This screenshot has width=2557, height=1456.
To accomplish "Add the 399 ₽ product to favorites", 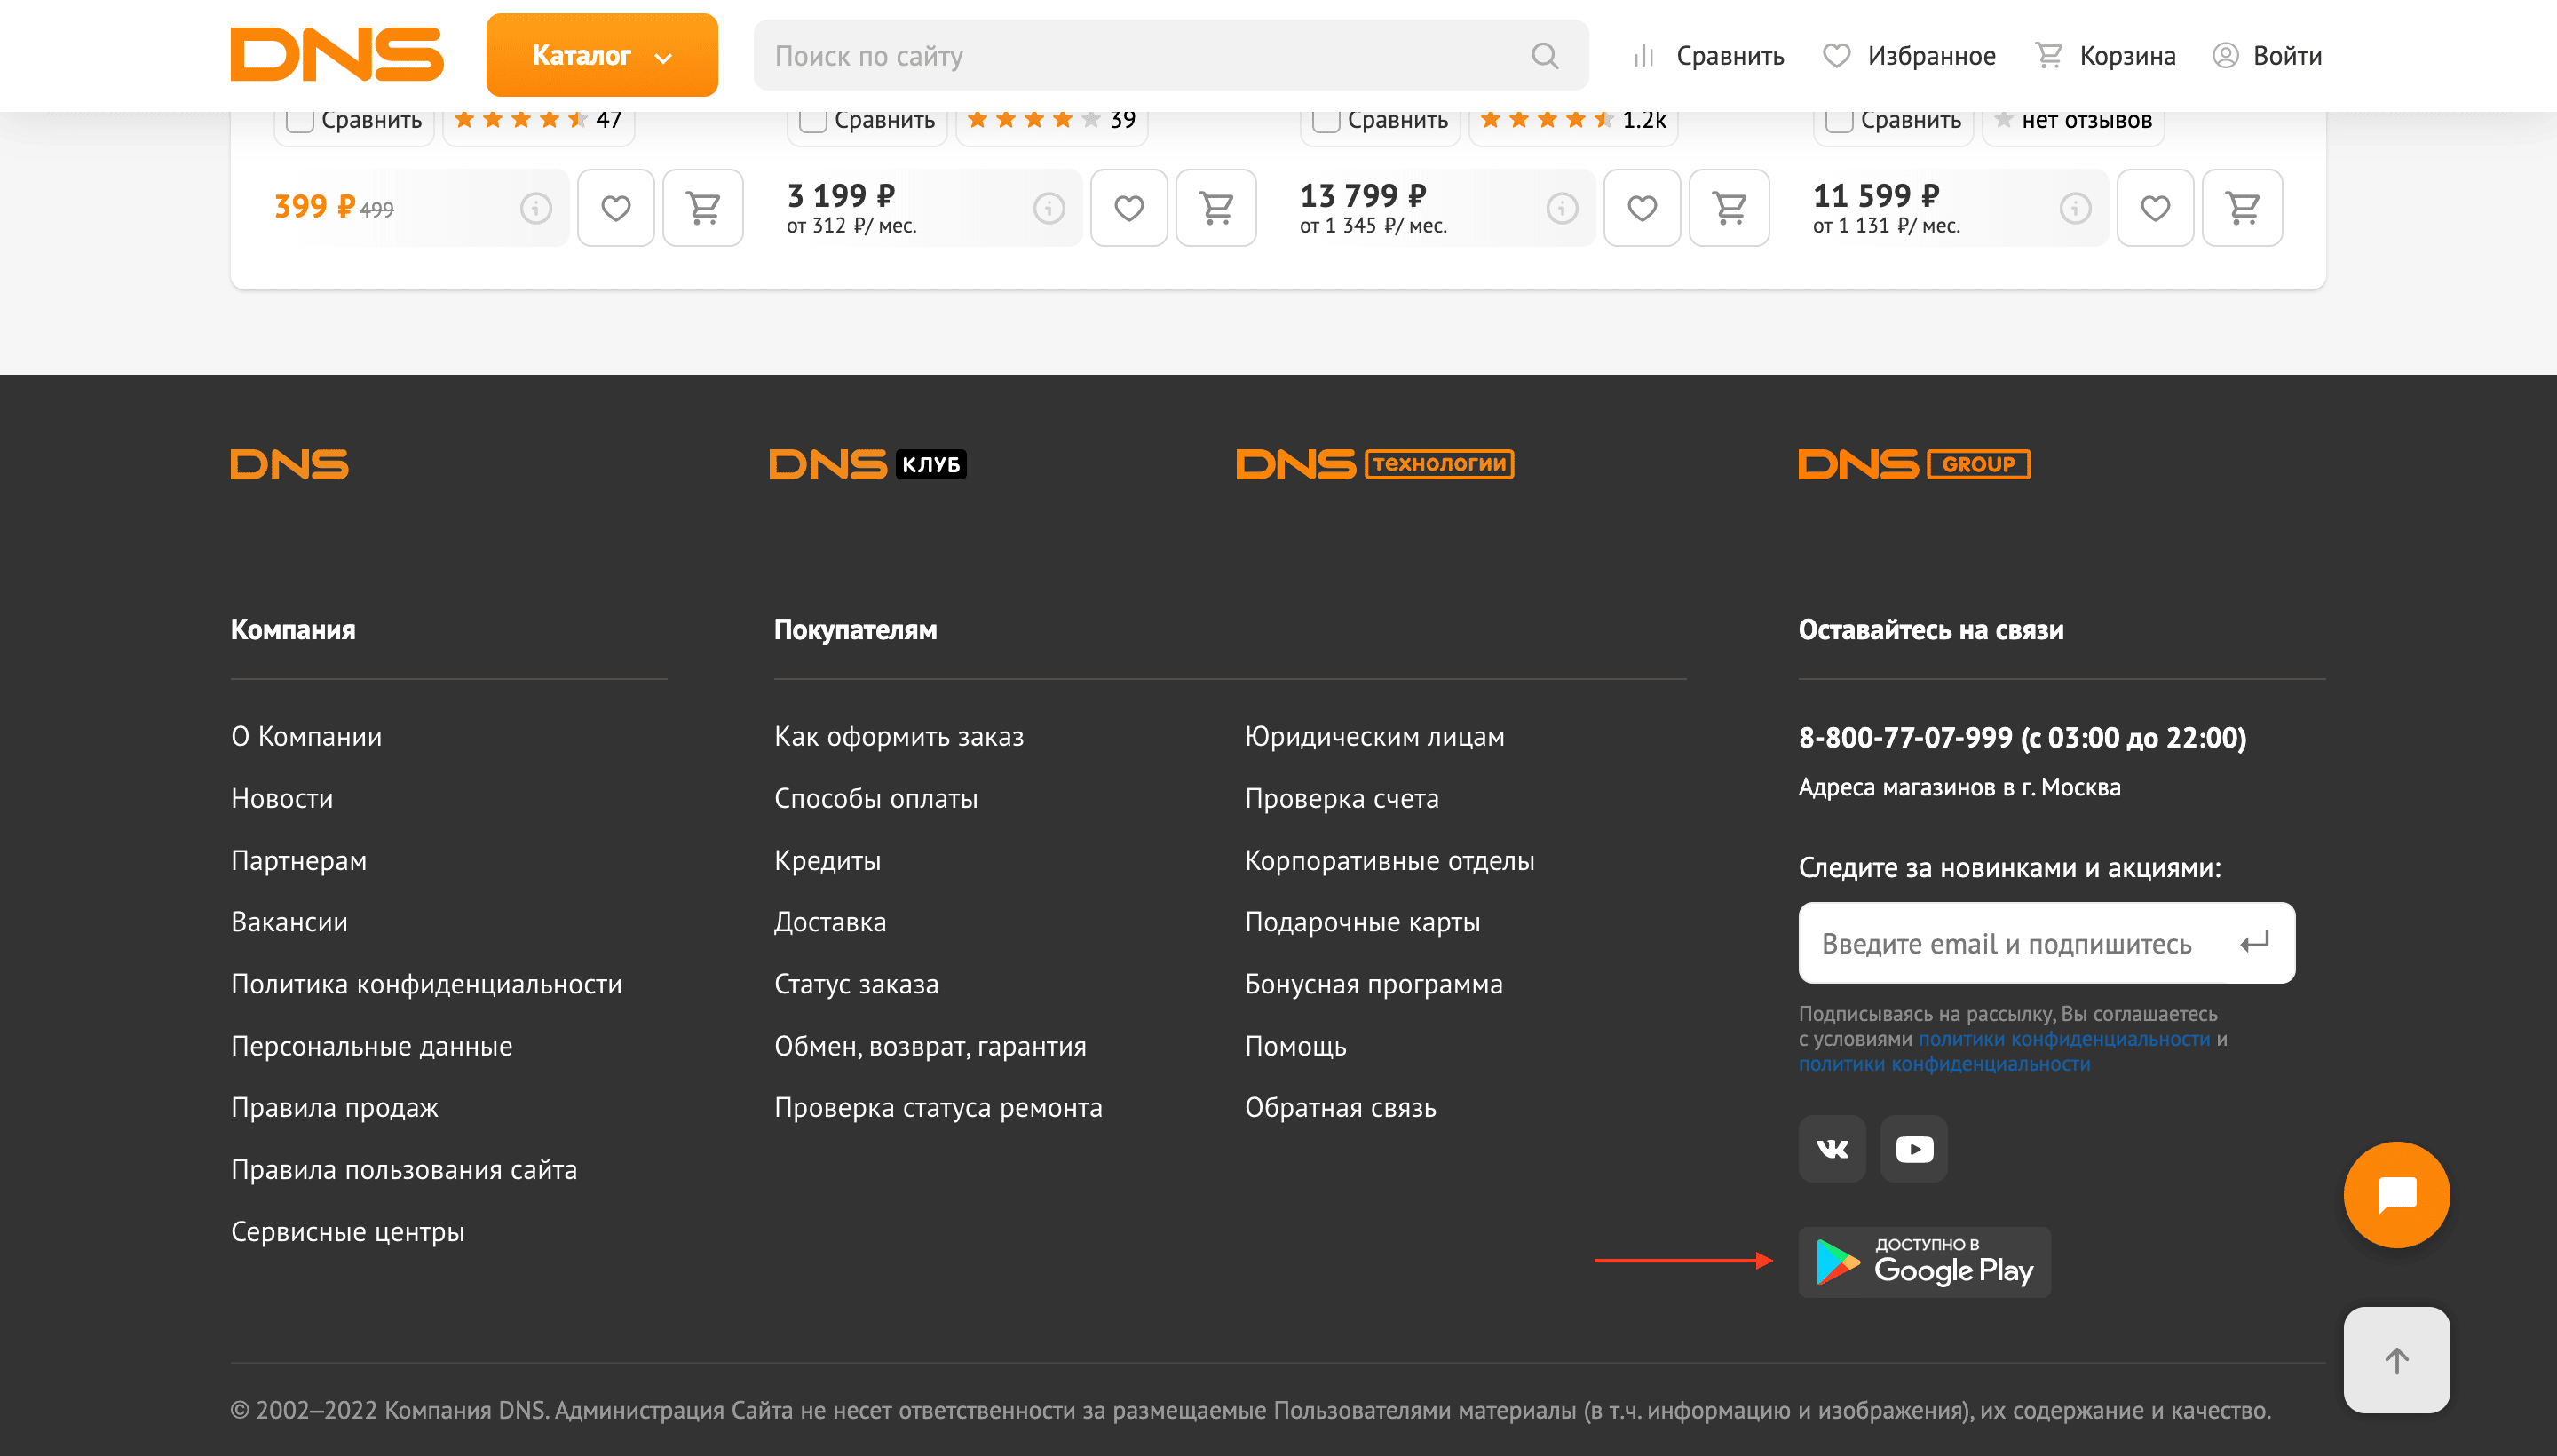I will pos(615,208).
